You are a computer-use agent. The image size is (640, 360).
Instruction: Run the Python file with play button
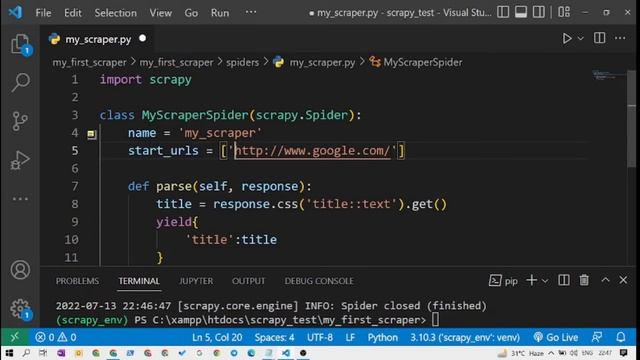coord(567,38)
